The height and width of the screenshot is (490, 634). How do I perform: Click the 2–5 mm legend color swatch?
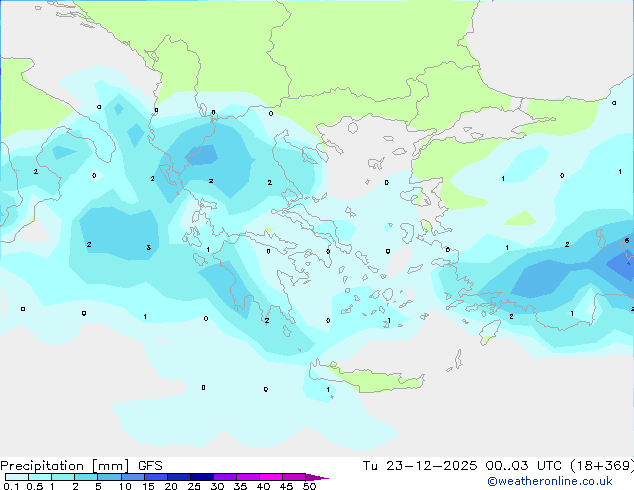click(x=86, y=477)
